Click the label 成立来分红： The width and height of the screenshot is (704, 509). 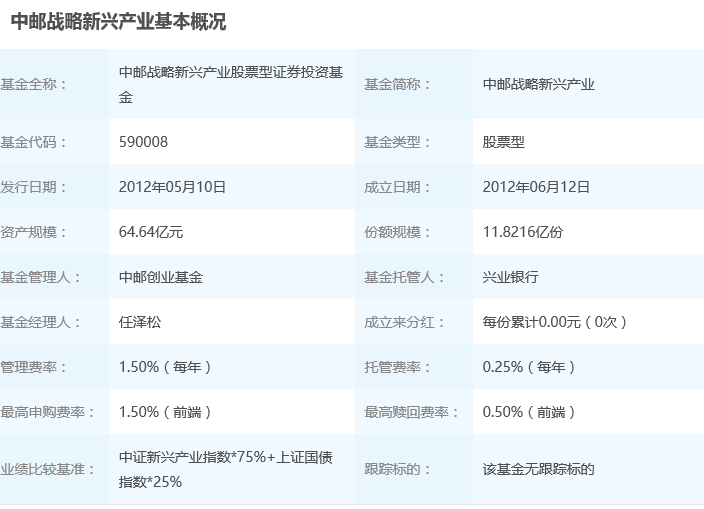tap(405, 322)
